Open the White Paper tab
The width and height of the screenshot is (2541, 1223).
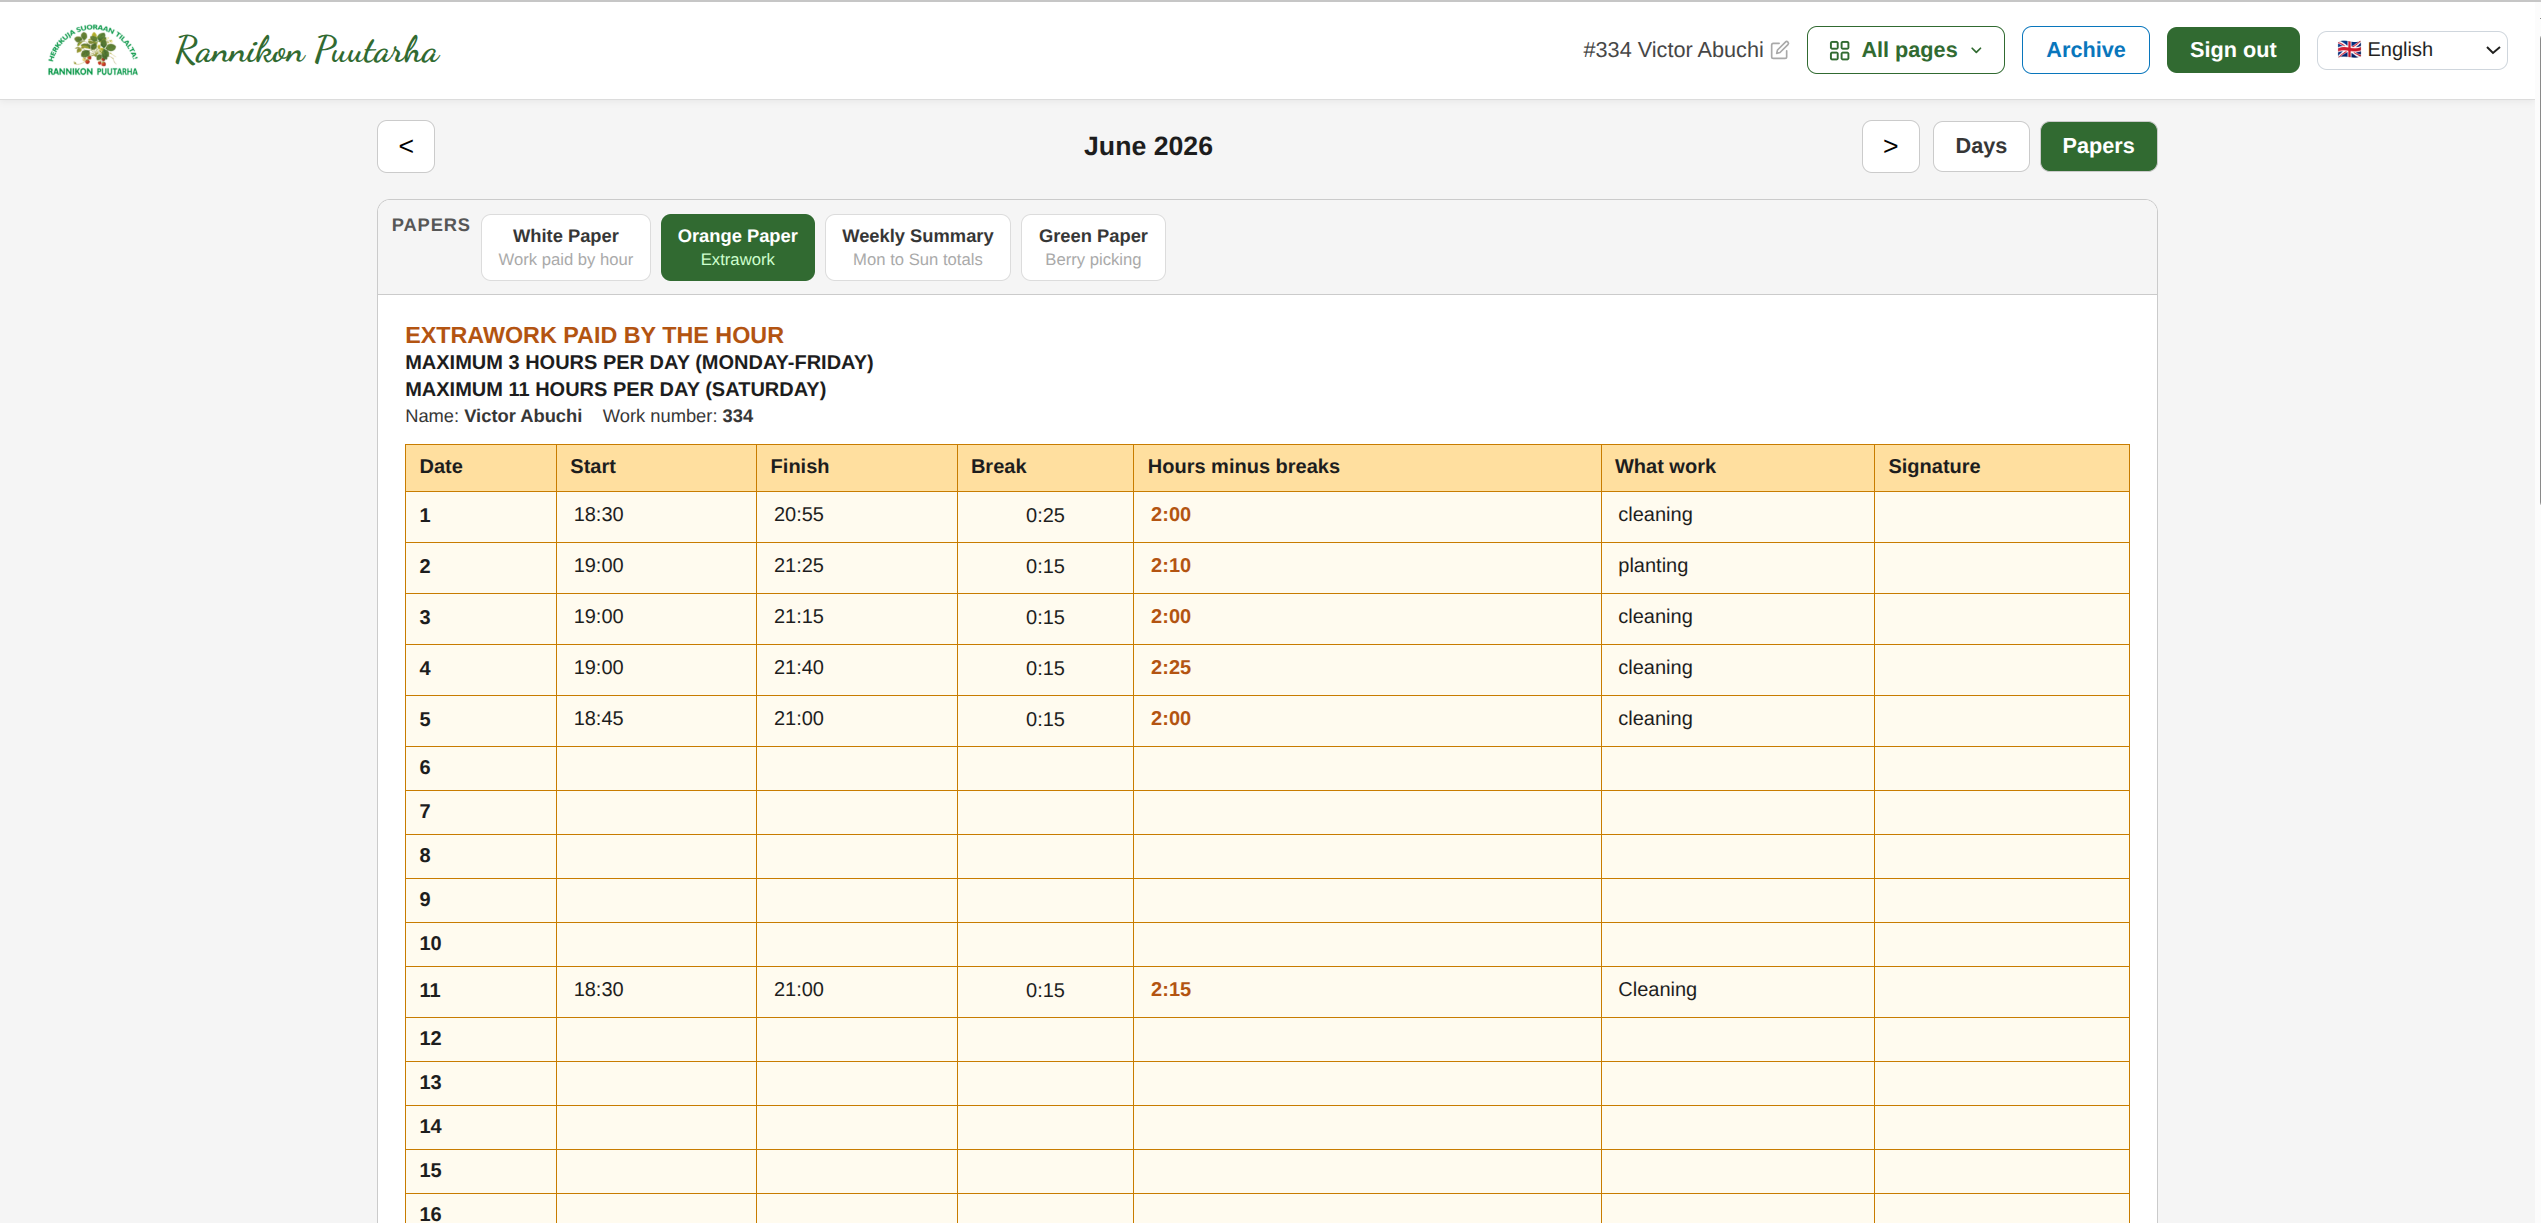566,247
